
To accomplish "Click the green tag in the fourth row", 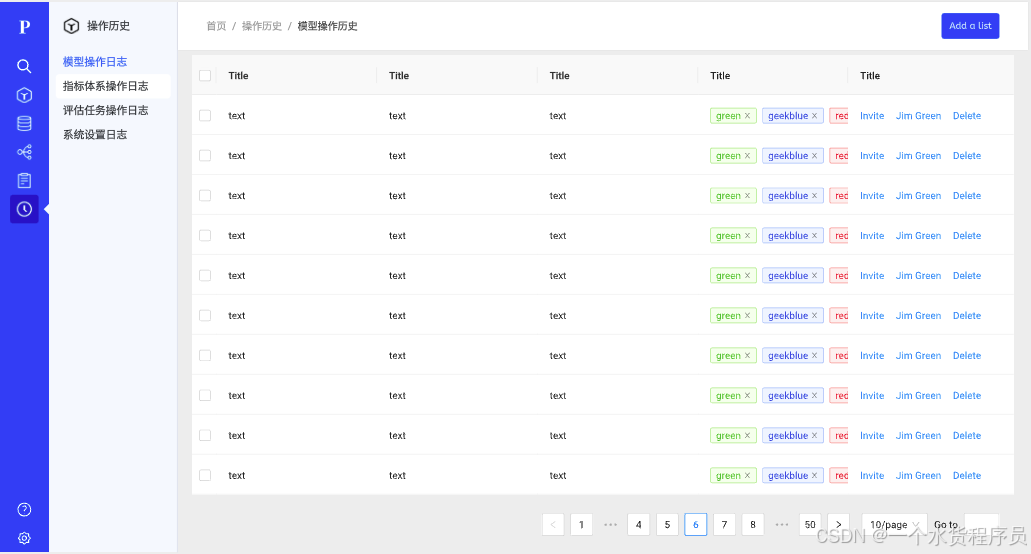I will 733,236.
